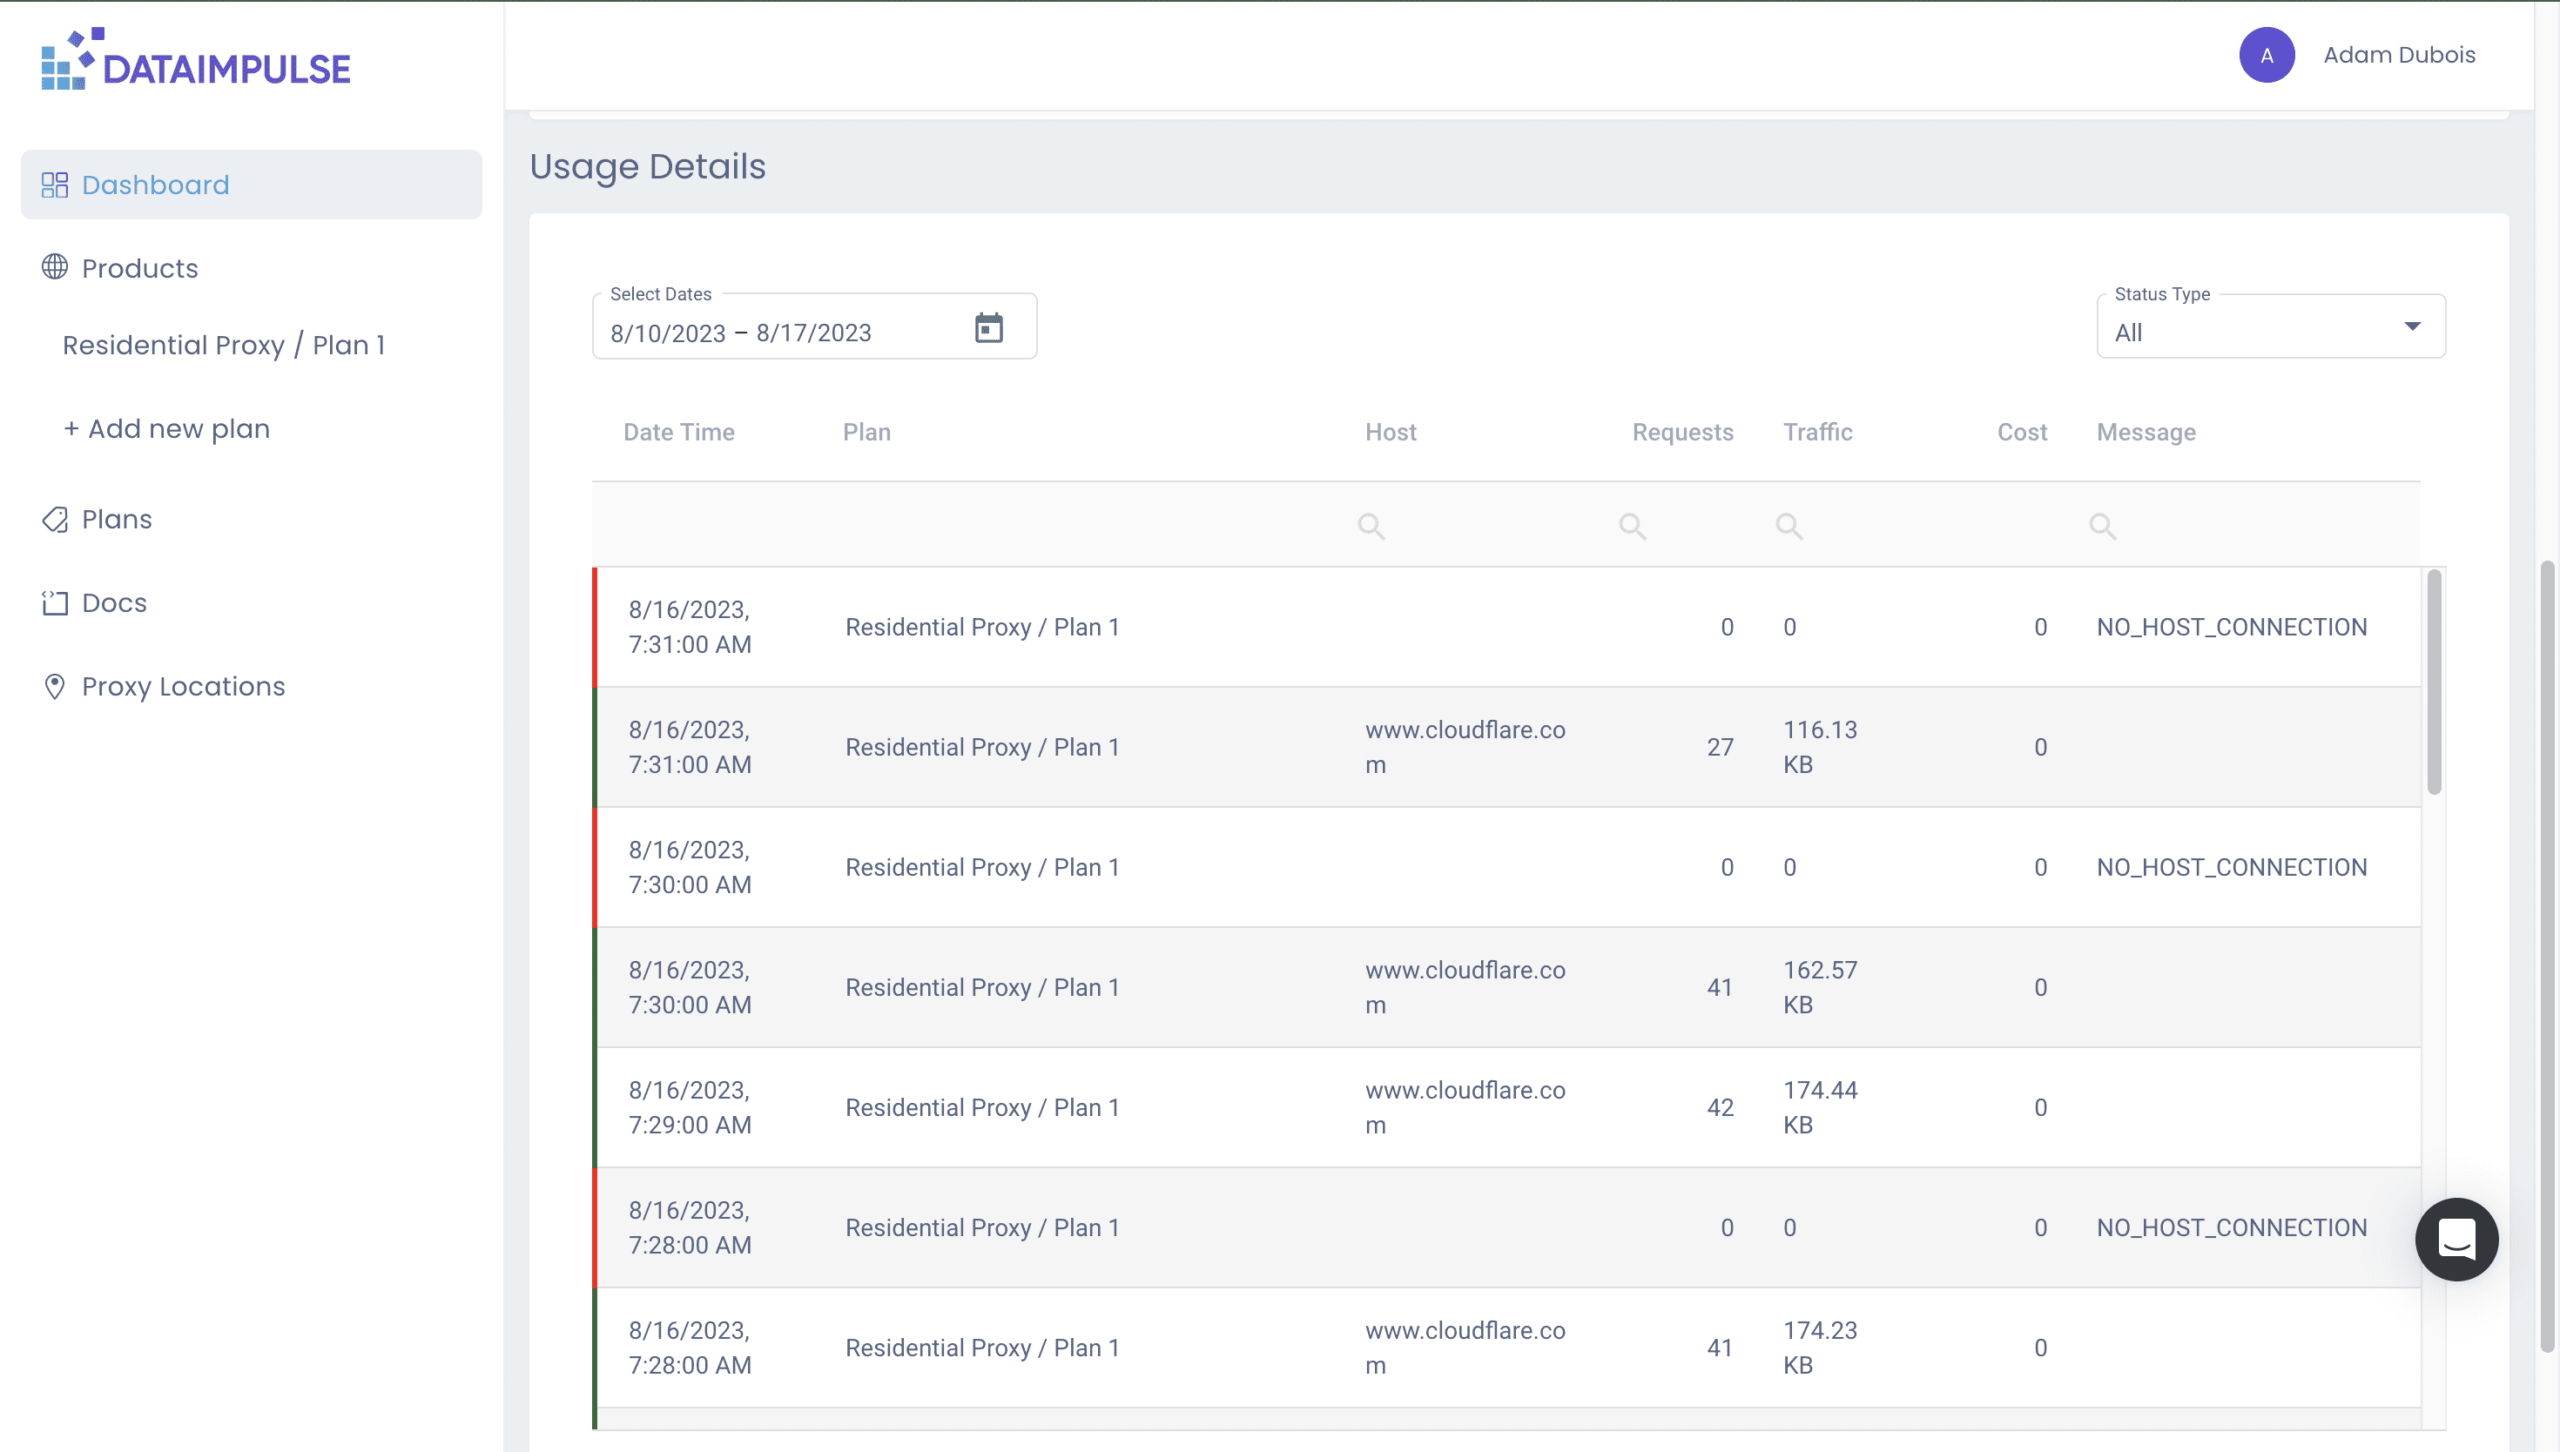Click the Plans tag icon

click(55, 519)
